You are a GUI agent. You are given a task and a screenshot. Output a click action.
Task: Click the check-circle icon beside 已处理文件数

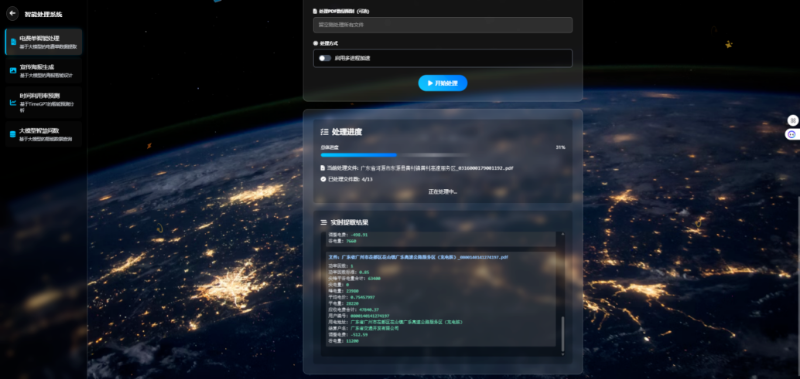click(323, 179)
